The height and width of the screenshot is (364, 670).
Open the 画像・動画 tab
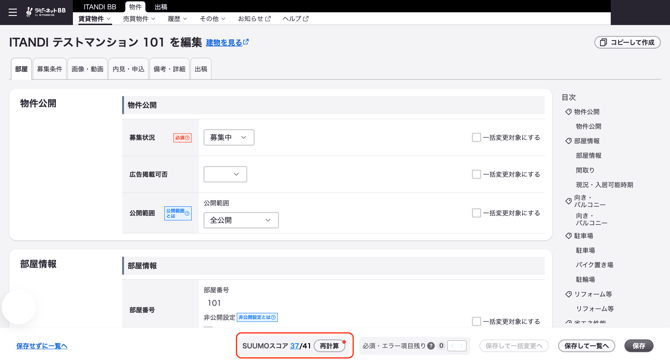click(x=87, y=69)
